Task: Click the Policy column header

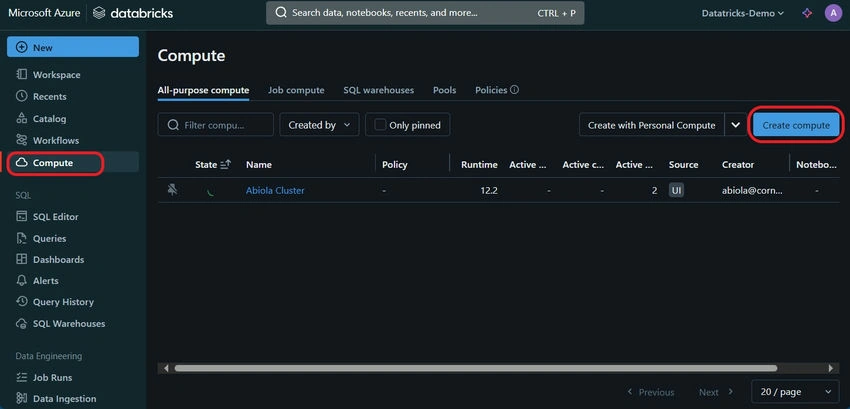Action: [394, 164]
